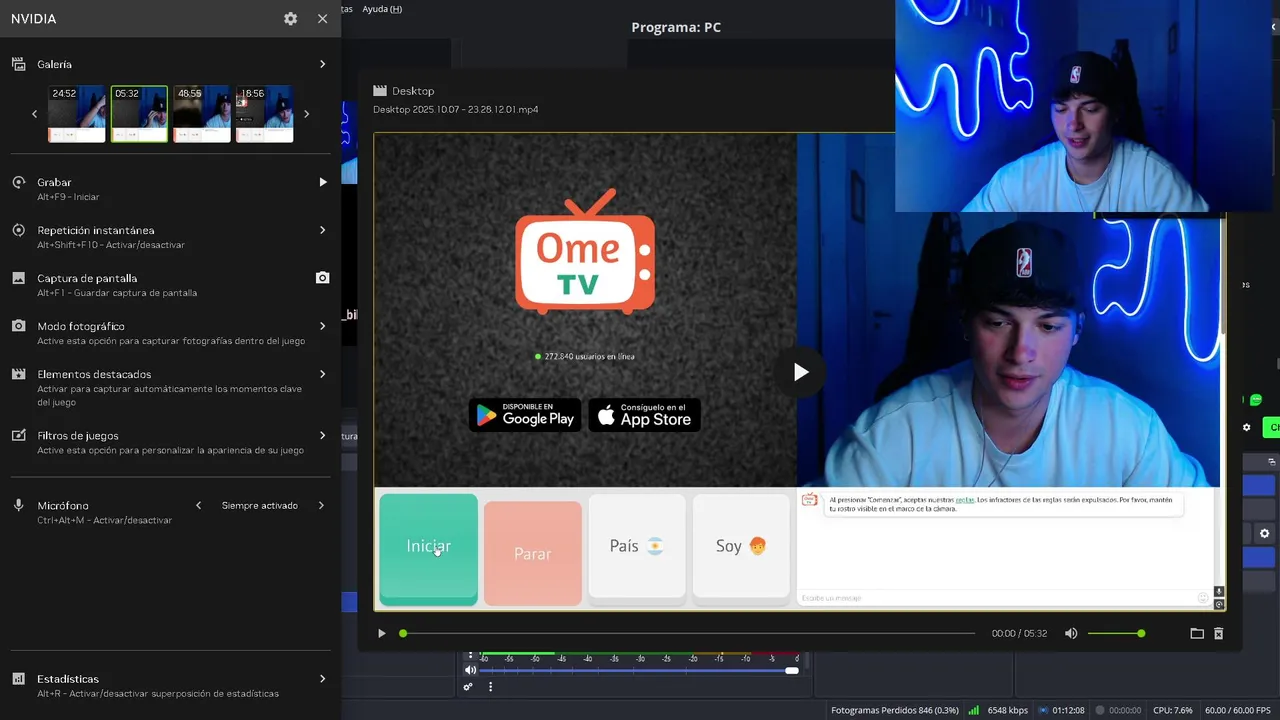The width and height of the screenshot is (1280, 720).
Task: Click the Soy button in video
Action: (x=741, y=547)
